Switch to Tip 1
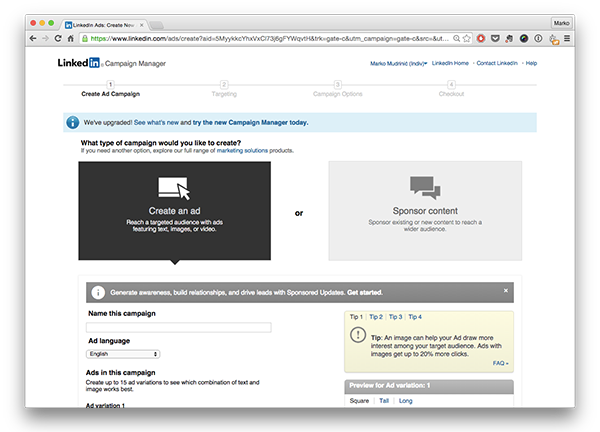Viewport: 600px width, 432px height. pyautogui.click(x=356, y=317)
